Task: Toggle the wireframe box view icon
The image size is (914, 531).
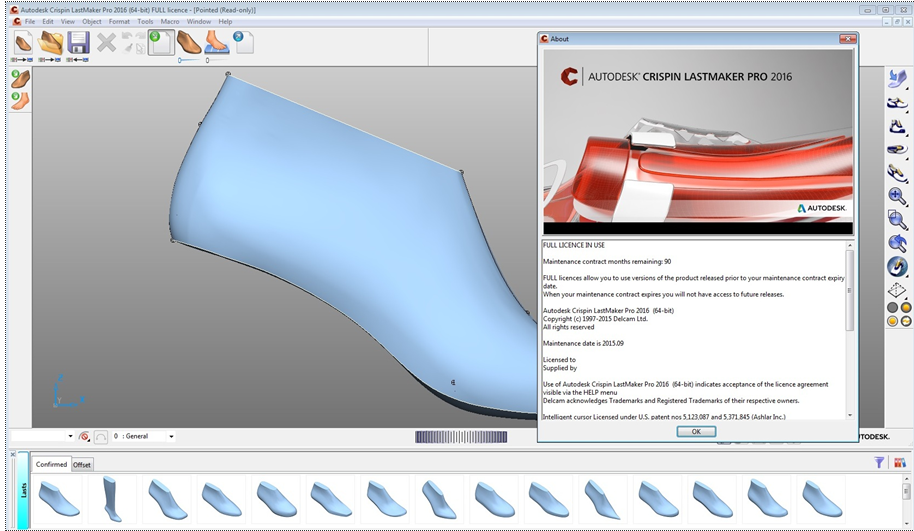Action: pos(897,290)
